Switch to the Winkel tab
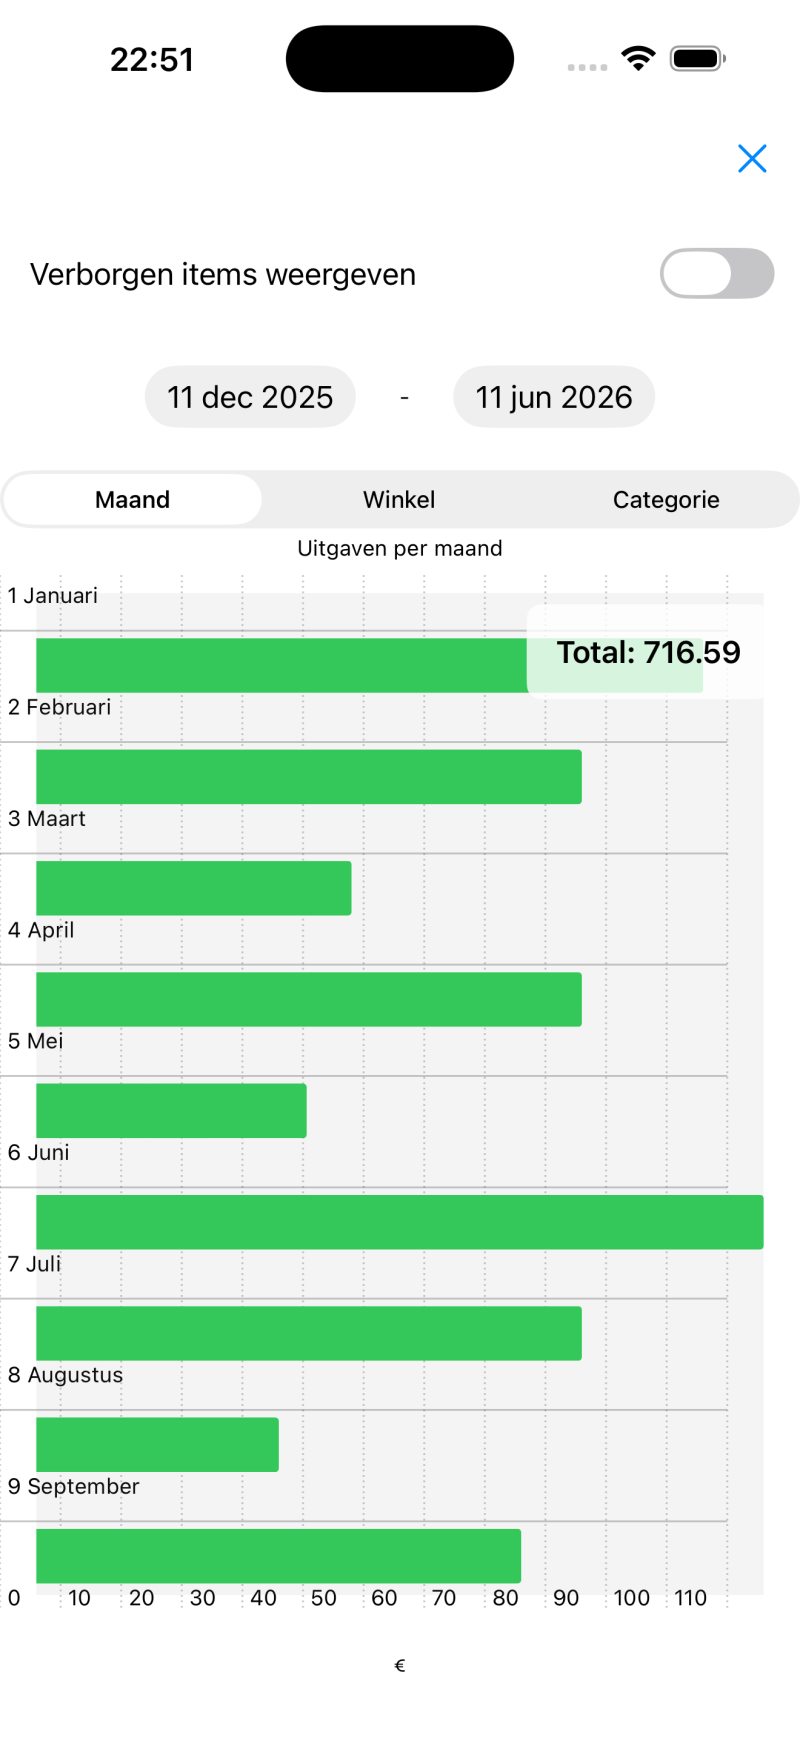800x1738 pixels. coord(399,499)
